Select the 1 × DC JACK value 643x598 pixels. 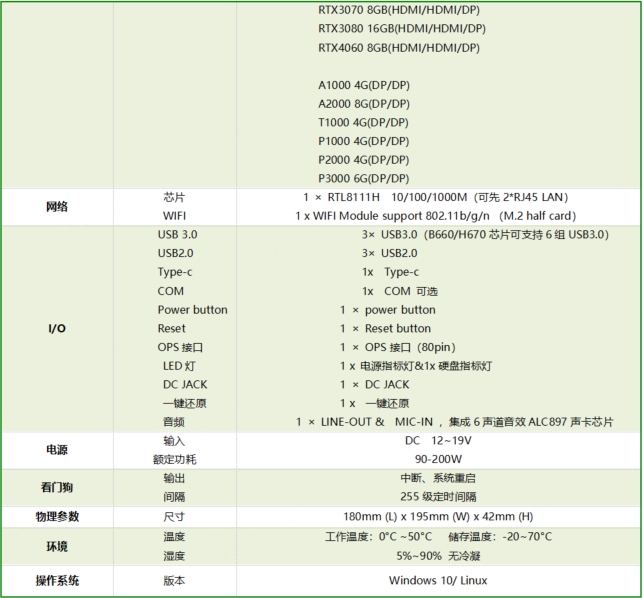coord(374,385)
